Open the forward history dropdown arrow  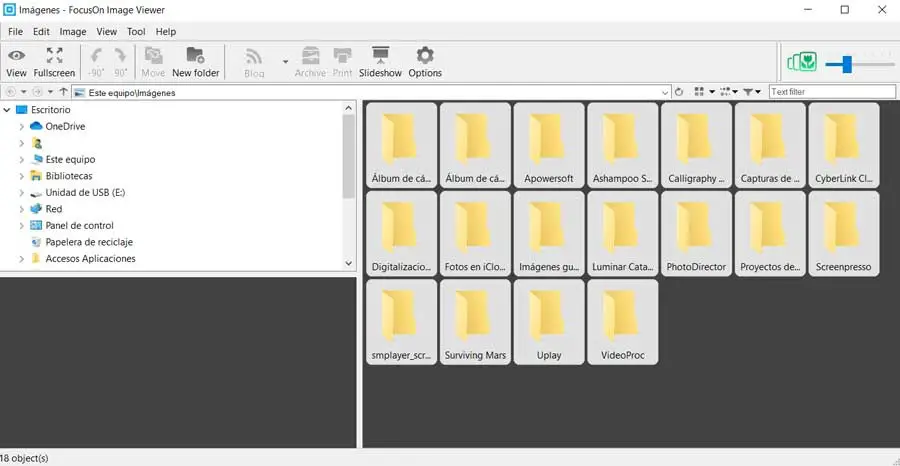[51, 92]
